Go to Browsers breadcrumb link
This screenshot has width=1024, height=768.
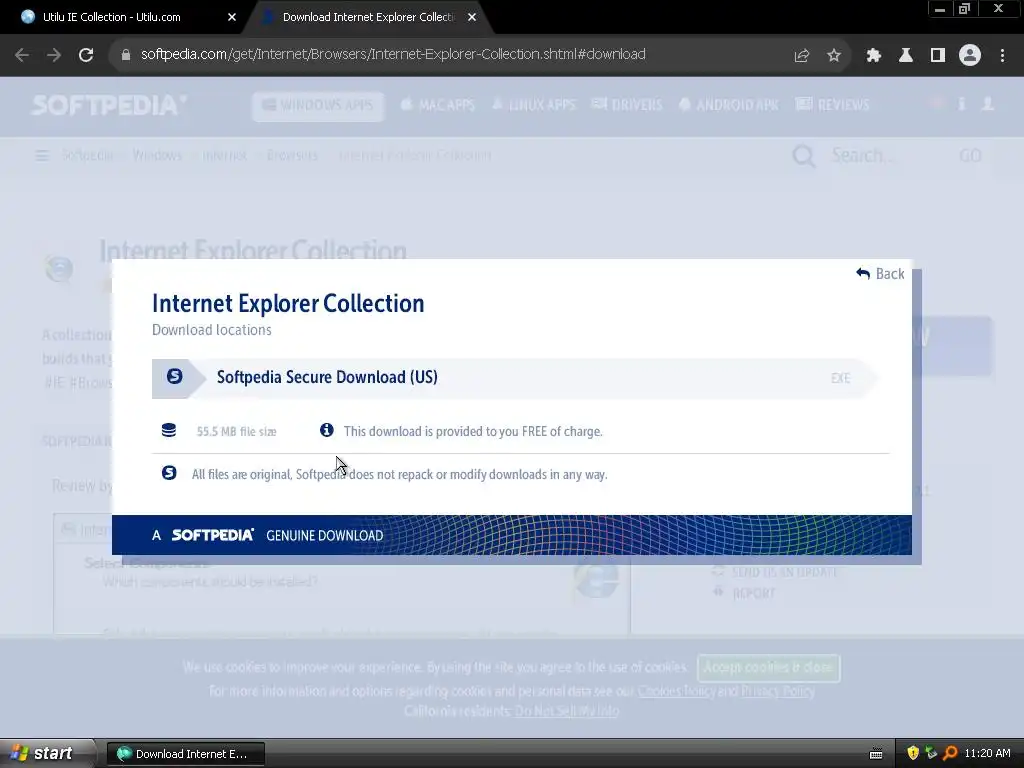[292, 155]
